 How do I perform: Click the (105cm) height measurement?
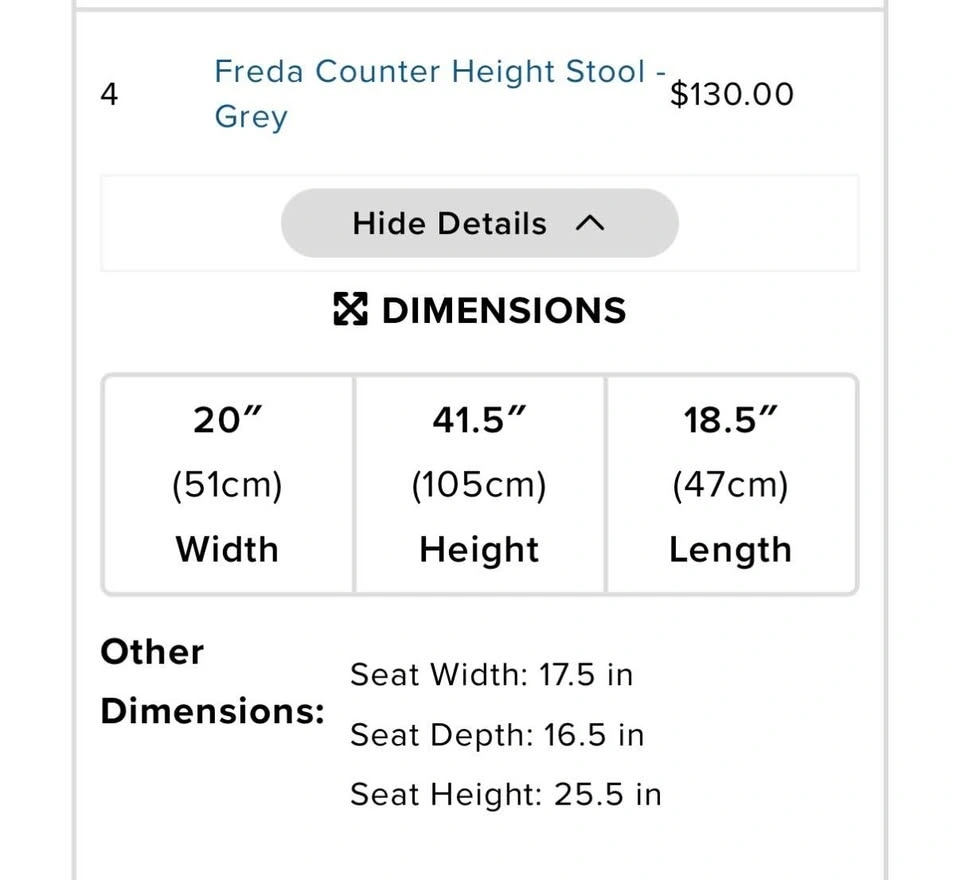[x=479, y=485]
